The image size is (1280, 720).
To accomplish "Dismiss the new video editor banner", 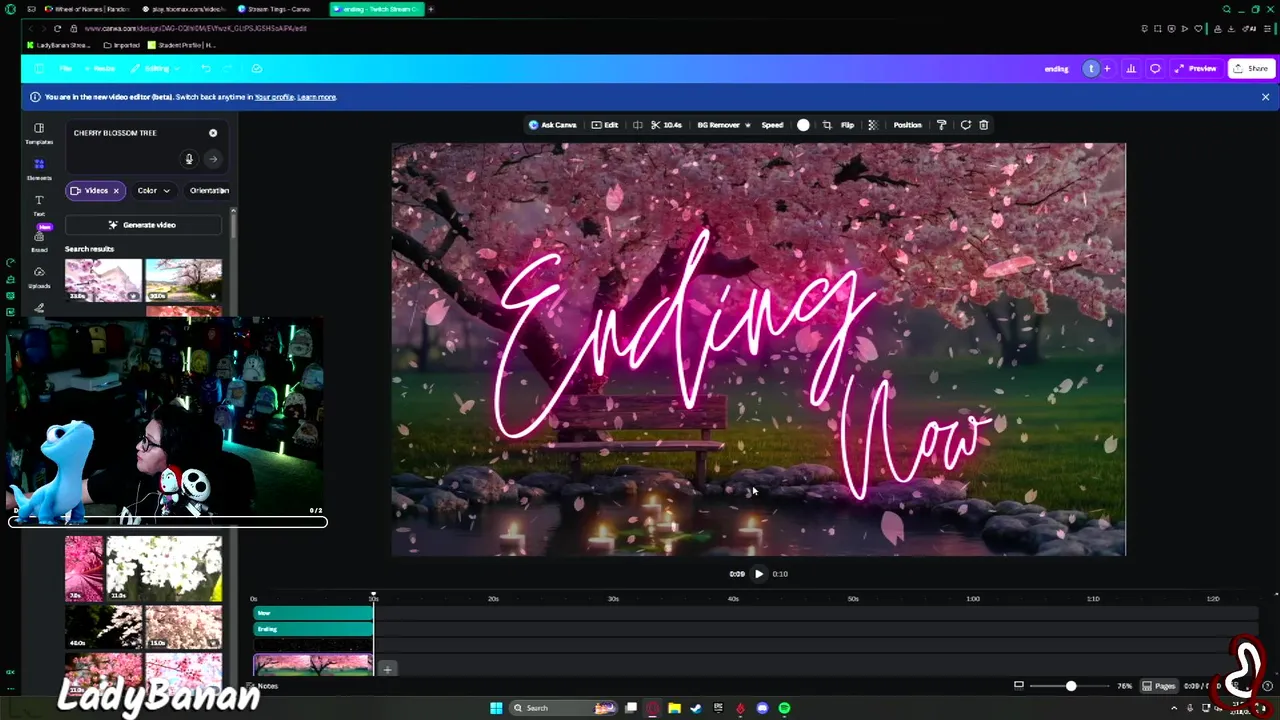I will 1265,97.
